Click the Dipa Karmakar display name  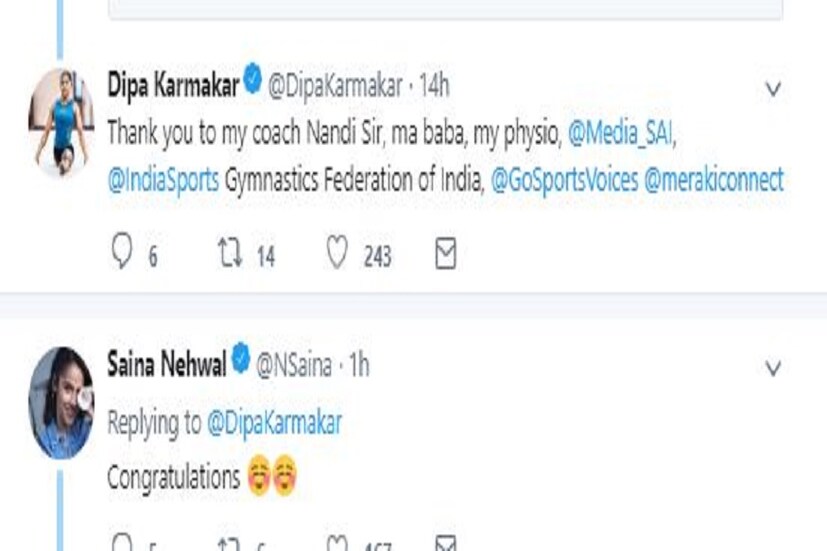tap(172, 85)
